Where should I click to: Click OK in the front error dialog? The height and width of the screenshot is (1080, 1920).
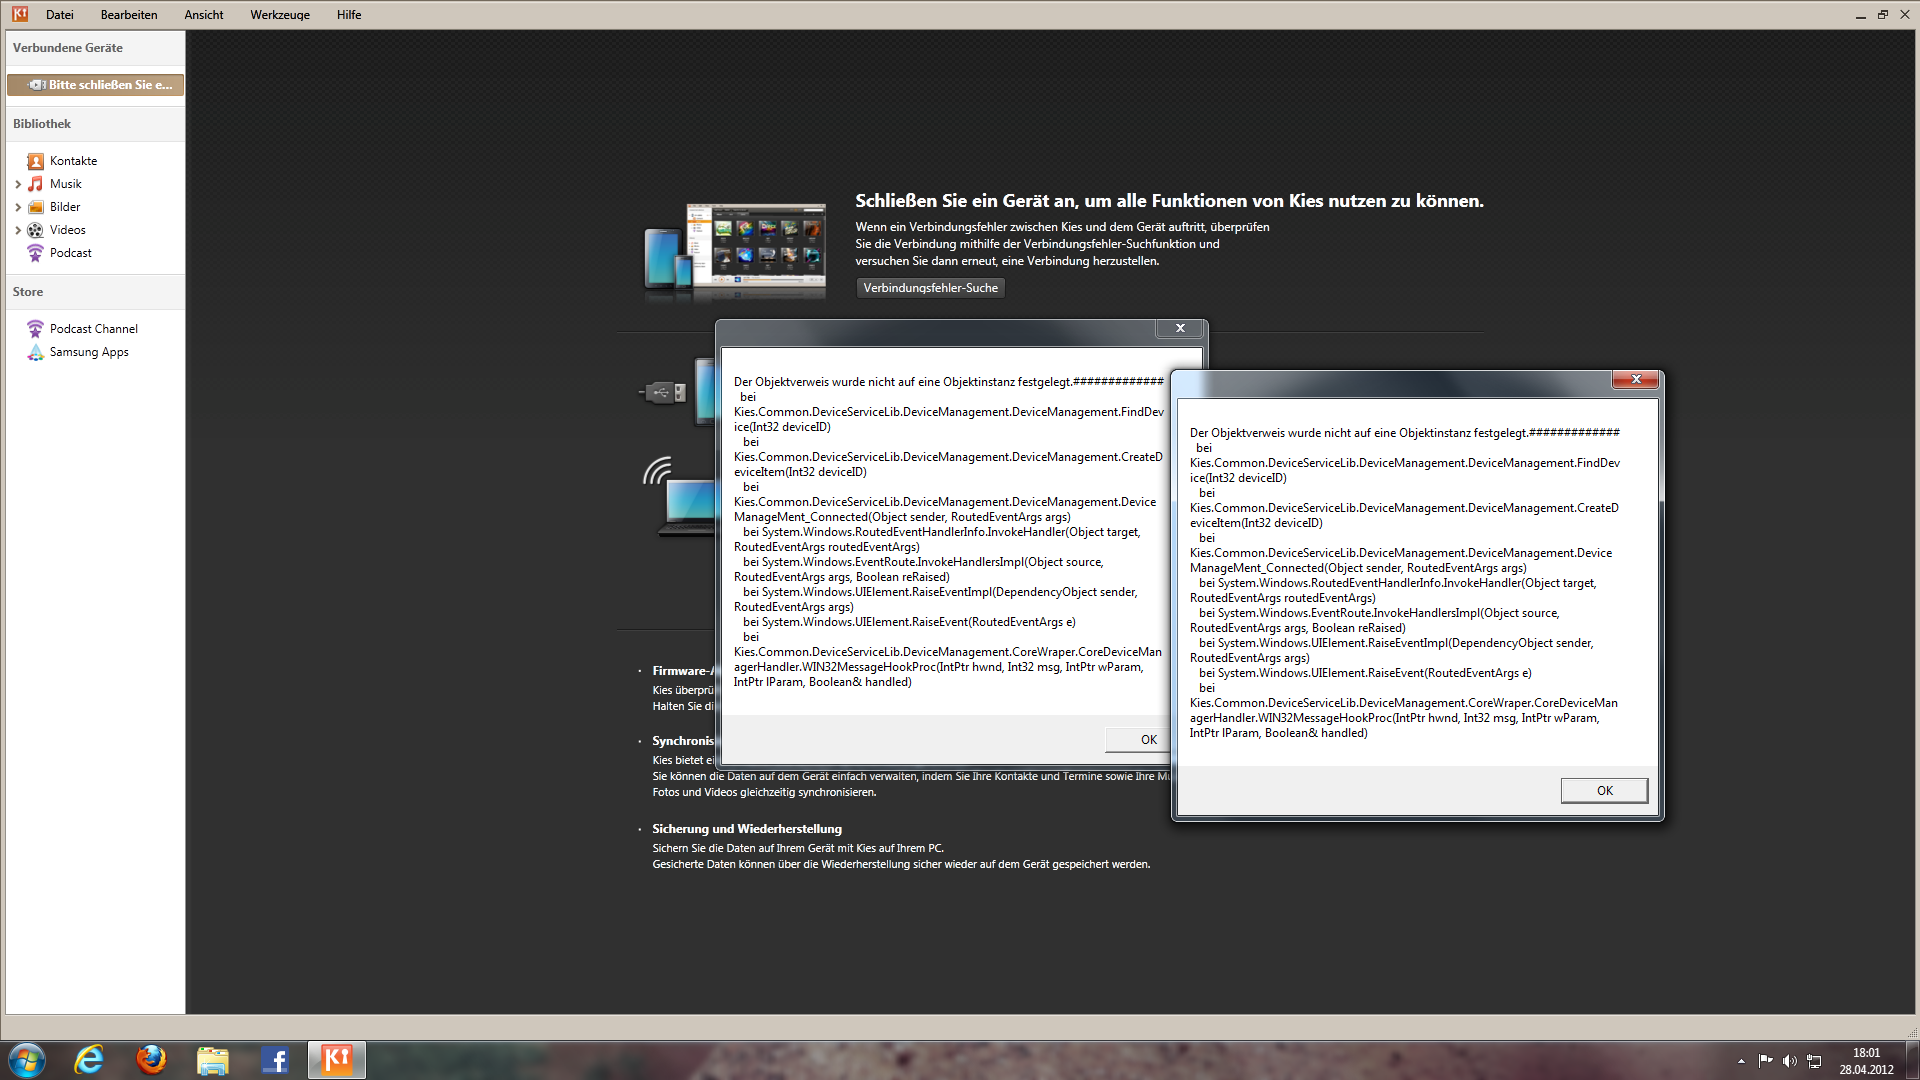[x=1604, y=790]
